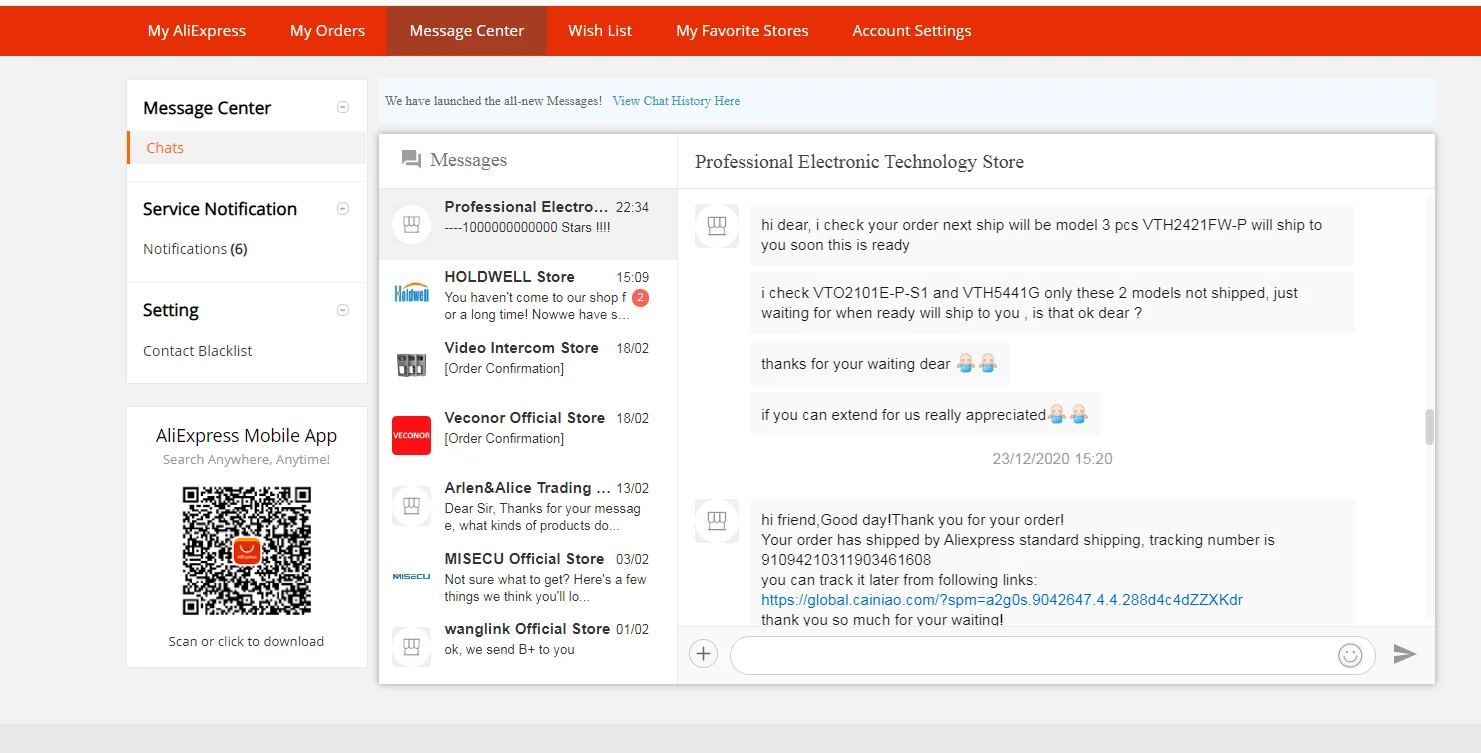Click the Messages speech bubble icon
The width and height of the screenshot is (1481, 753).
(411, 159)
